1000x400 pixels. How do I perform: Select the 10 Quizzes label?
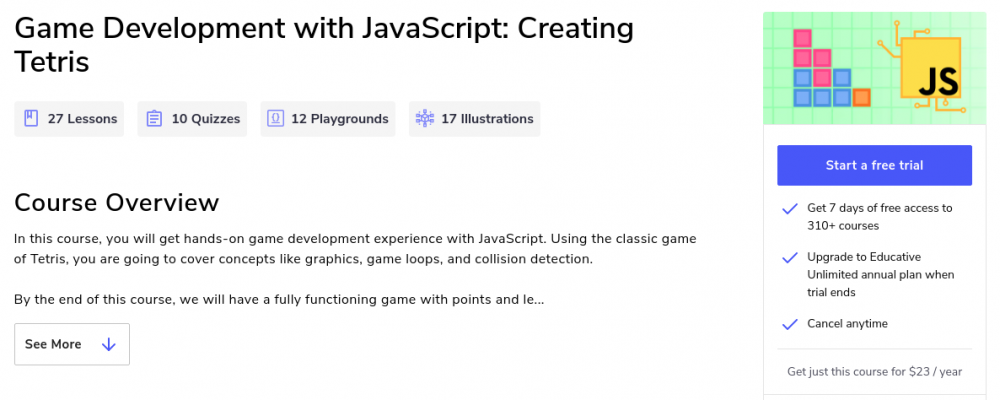pos(205,119)
